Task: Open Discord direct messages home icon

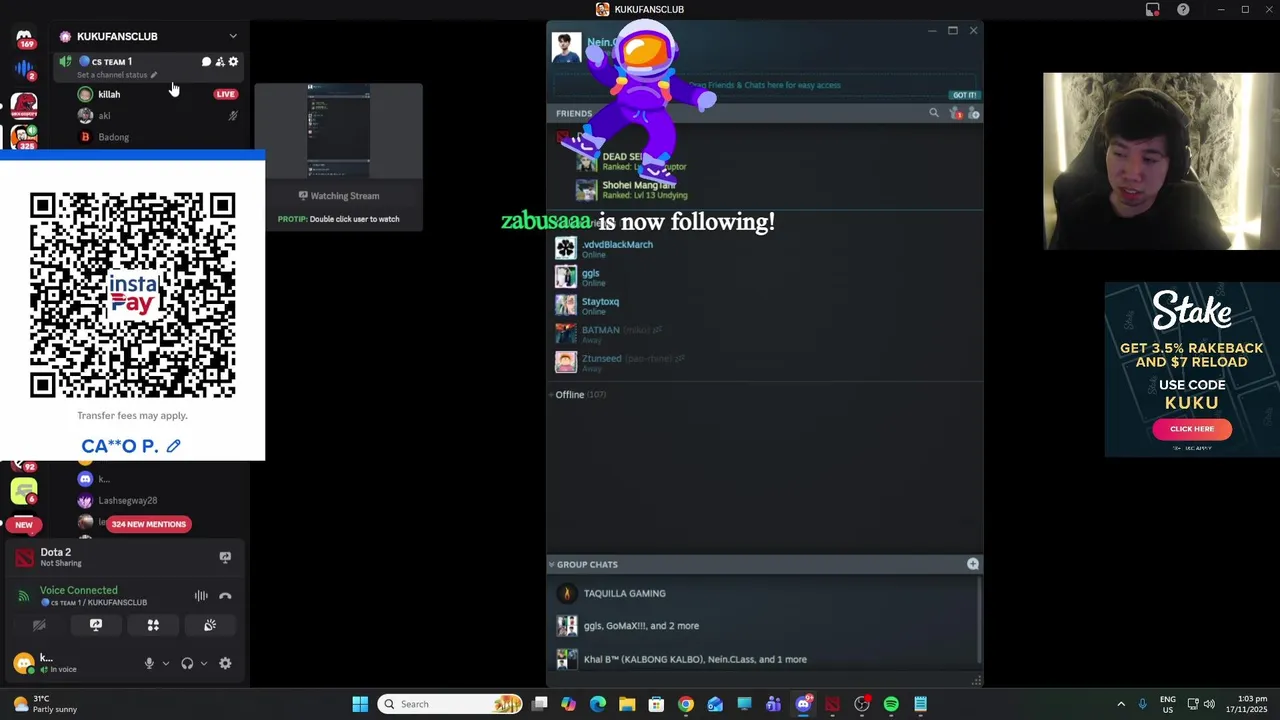Action: point(24,36)
